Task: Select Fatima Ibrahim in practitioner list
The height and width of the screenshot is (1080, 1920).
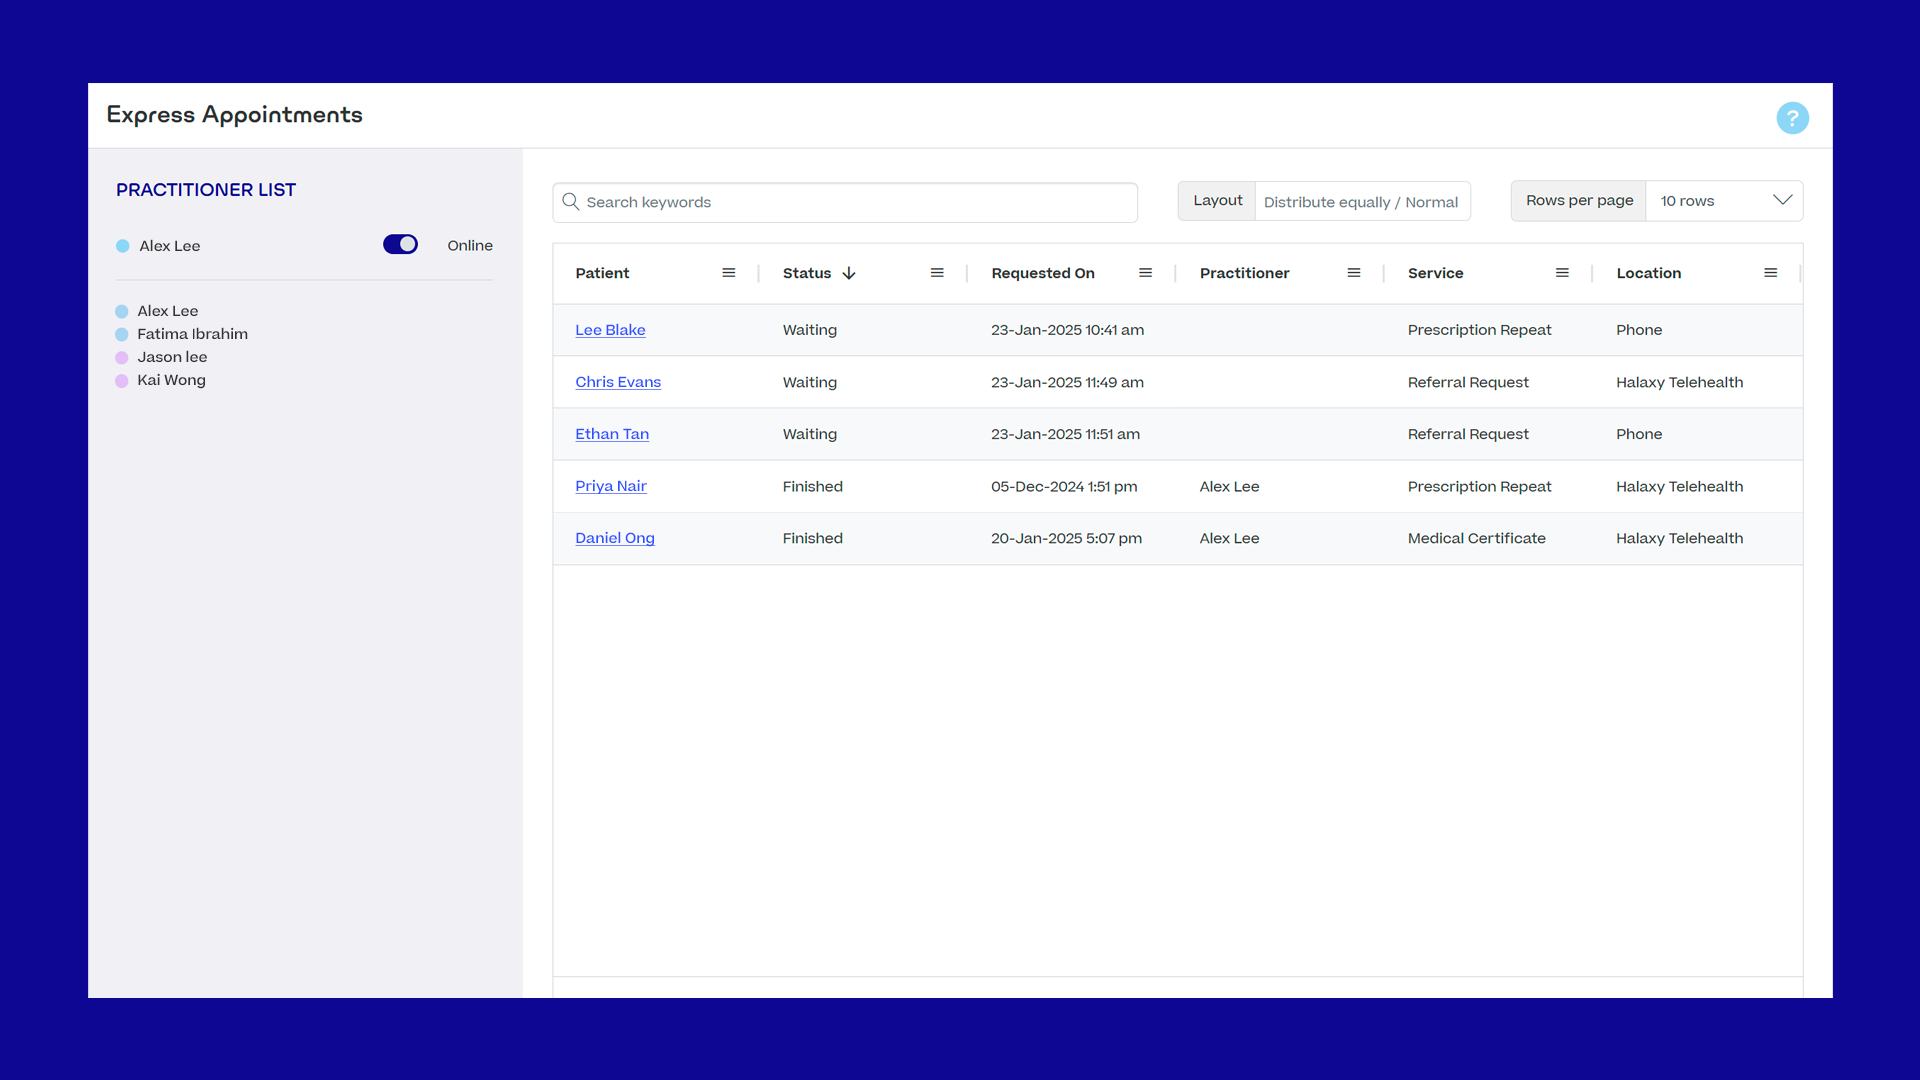Action: 192,334
